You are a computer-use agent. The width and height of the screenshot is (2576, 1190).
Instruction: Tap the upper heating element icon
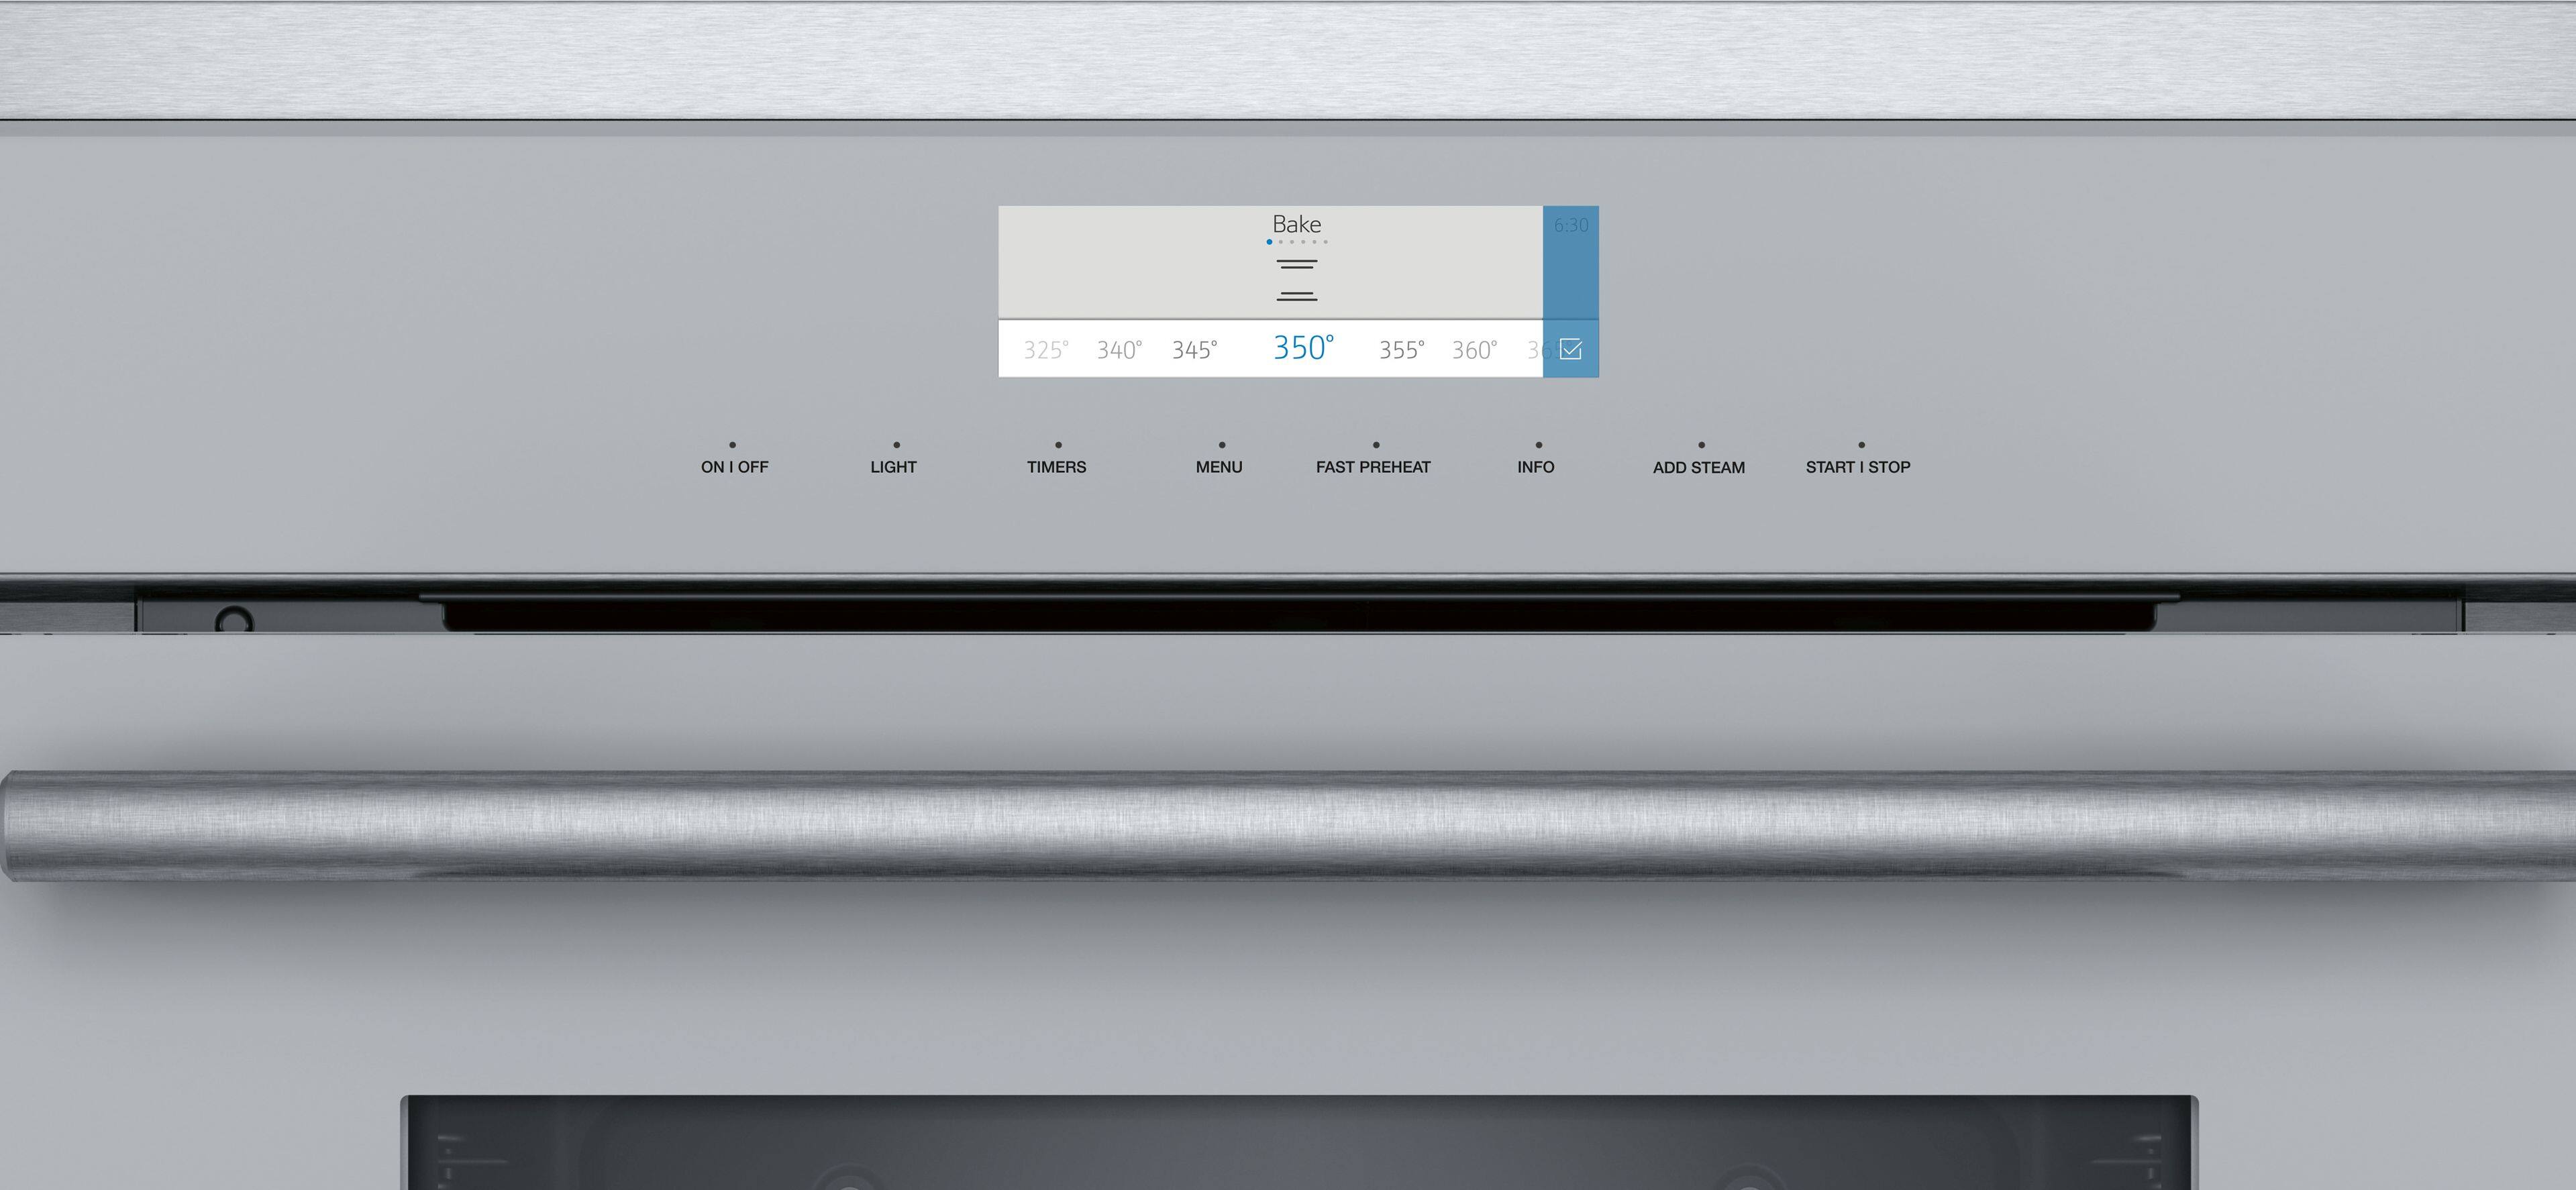tap(1297, 265)
